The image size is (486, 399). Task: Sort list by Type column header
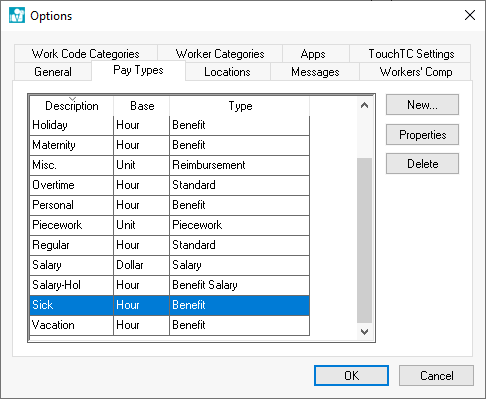240,106
